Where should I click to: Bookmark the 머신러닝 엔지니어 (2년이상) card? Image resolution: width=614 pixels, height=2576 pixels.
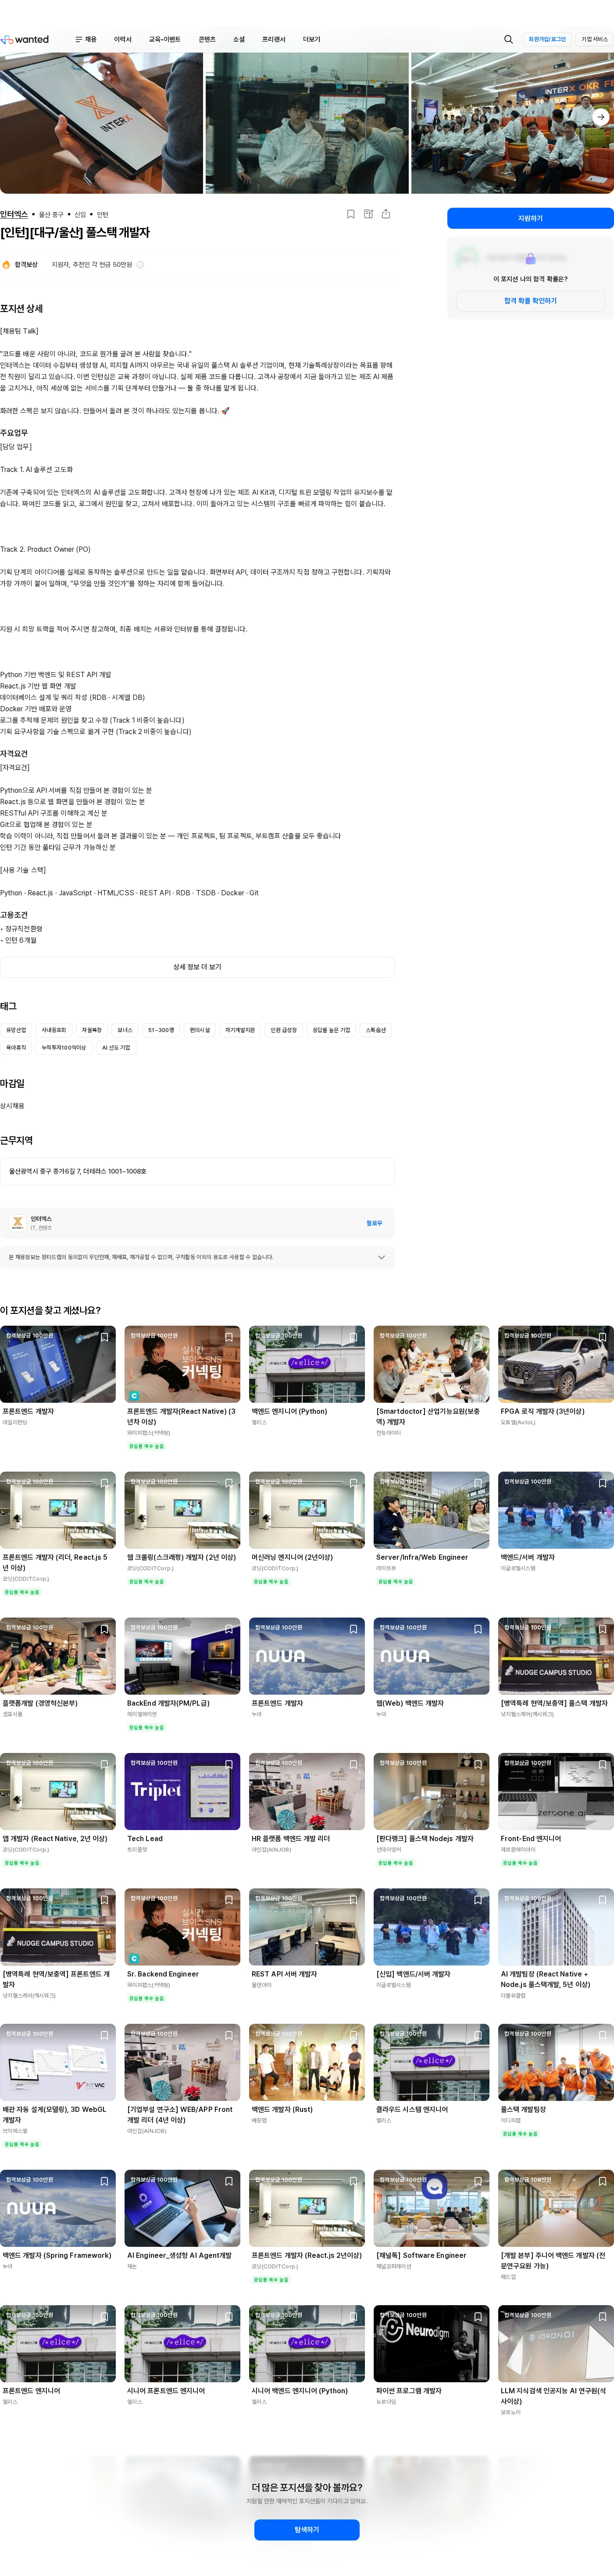[353, 1483]
